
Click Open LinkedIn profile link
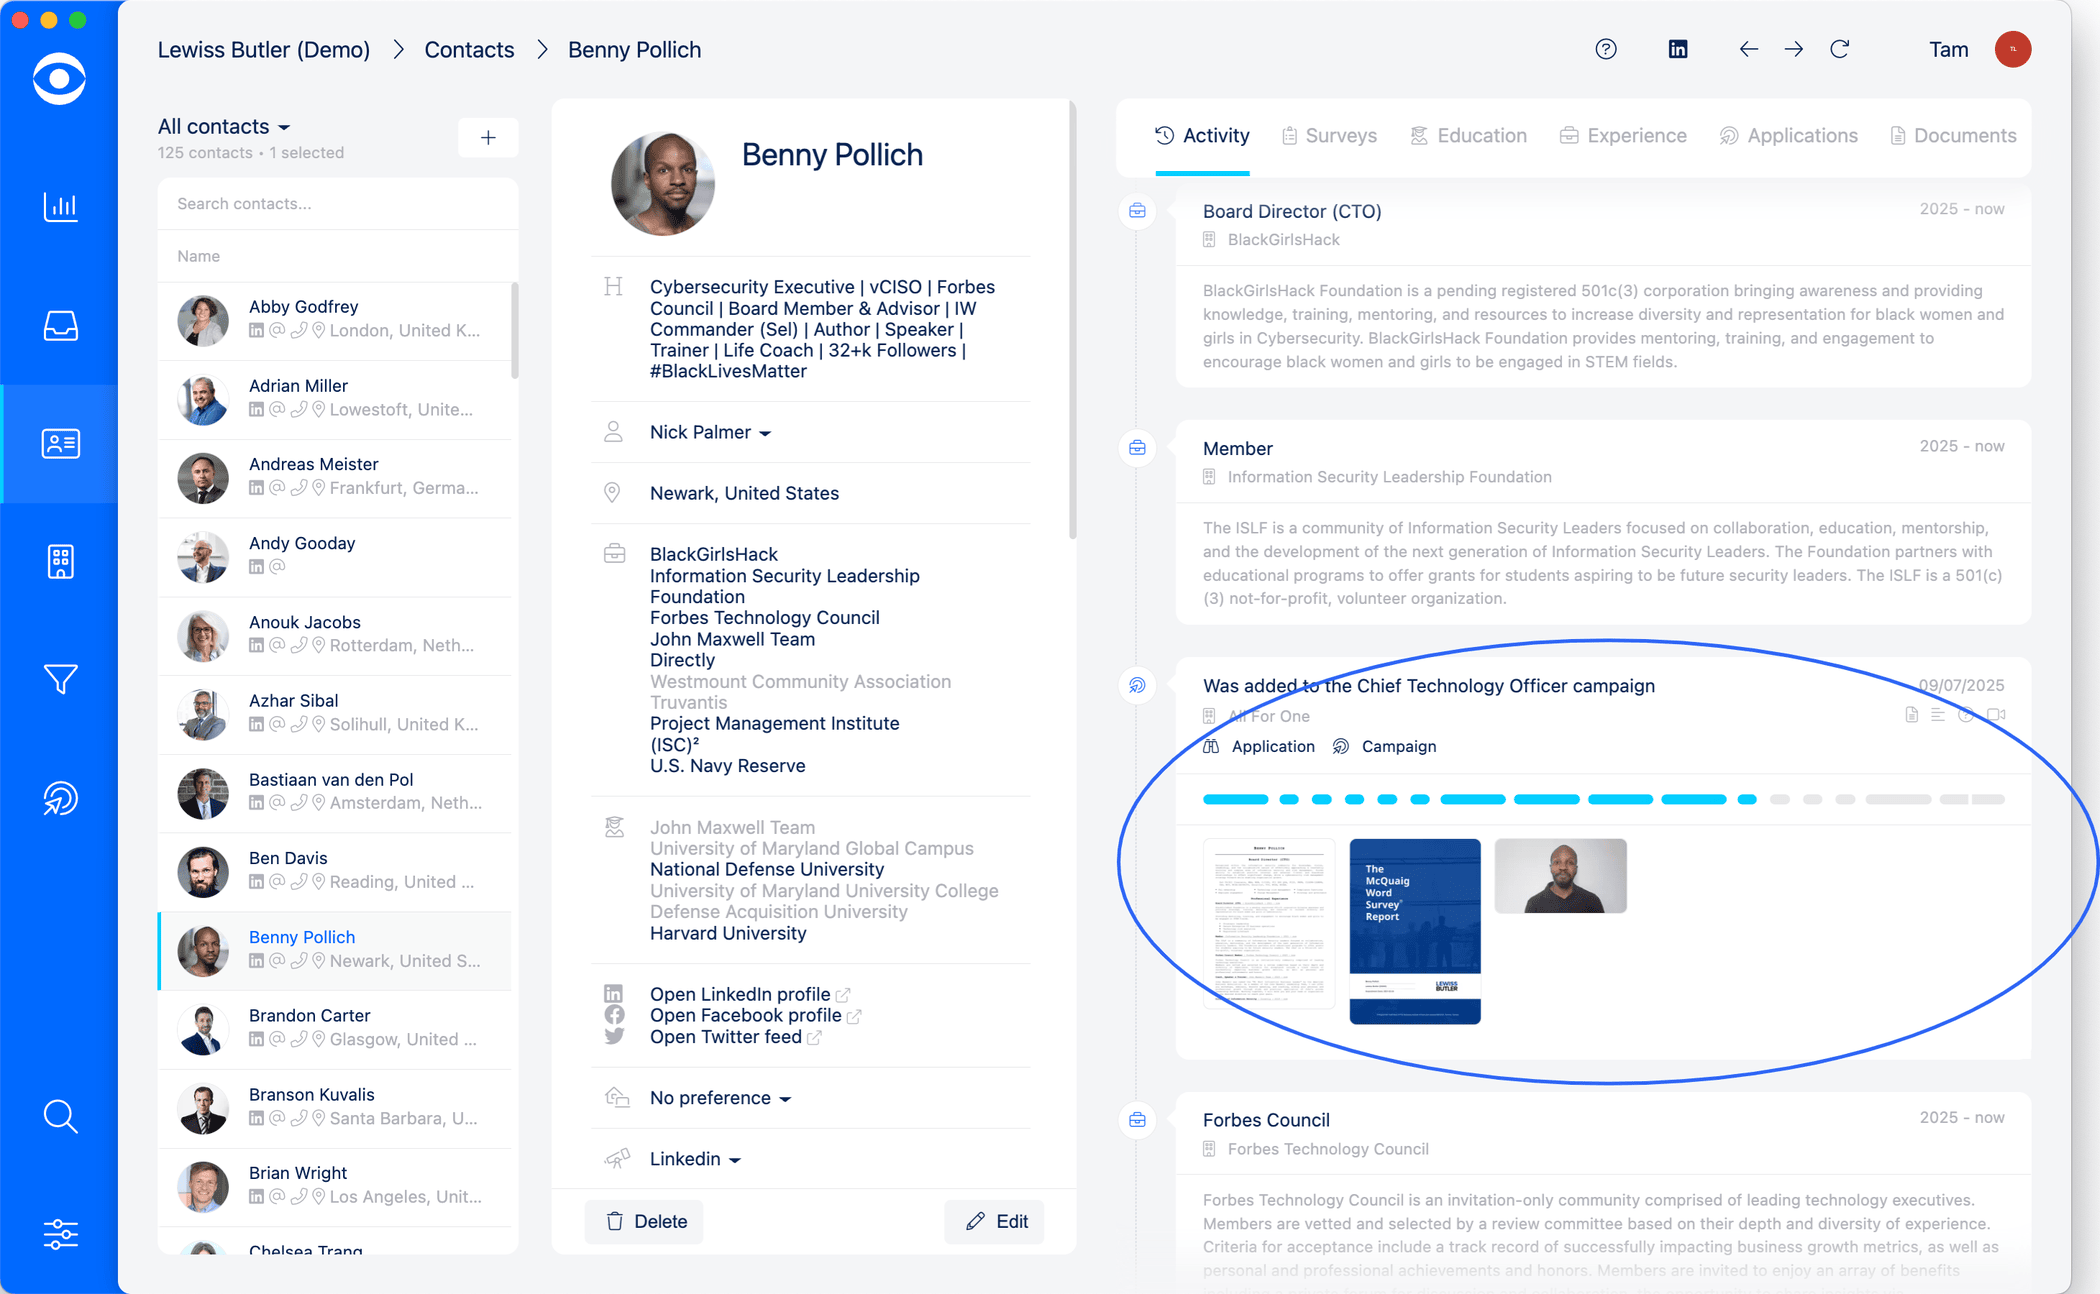pyautogui.click(x=740, y=994)
